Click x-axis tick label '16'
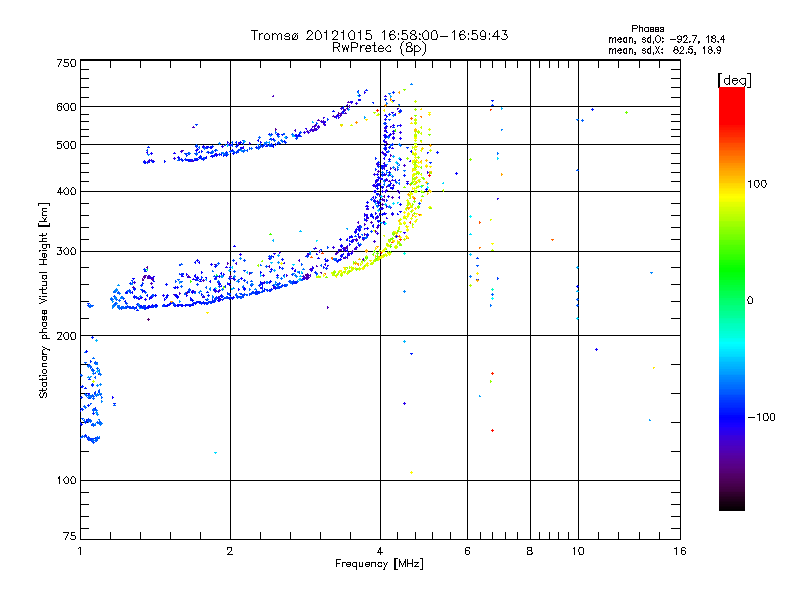 click(x=680, y=551)
